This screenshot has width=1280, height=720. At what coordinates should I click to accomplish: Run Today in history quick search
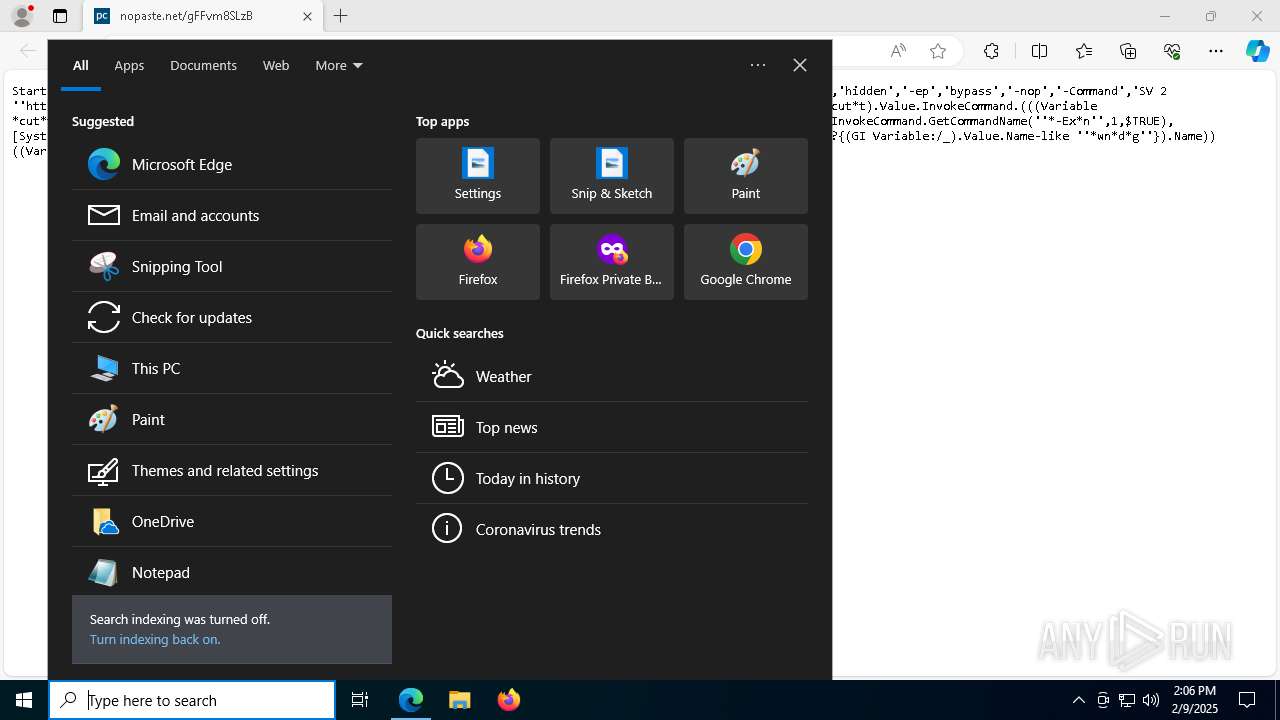click(x=612, y=478)
